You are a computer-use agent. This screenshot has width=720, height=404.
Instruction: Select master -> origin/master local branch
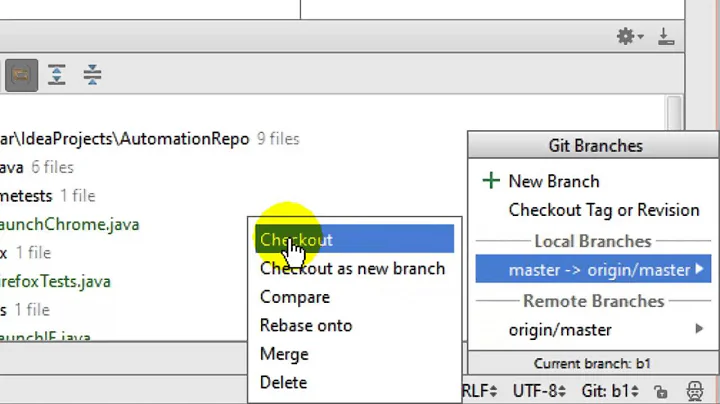coord(593,269)
